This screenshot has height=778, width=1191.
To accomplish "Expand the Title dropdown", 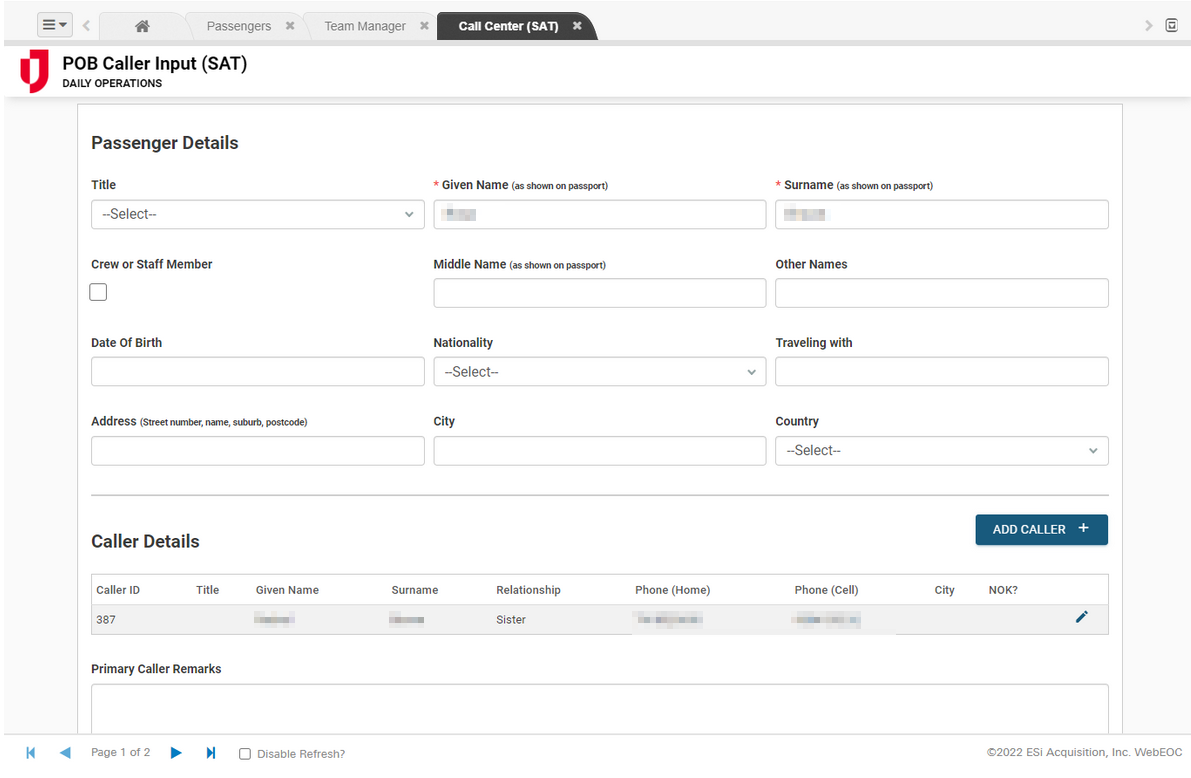I will (x=257, y=214).
